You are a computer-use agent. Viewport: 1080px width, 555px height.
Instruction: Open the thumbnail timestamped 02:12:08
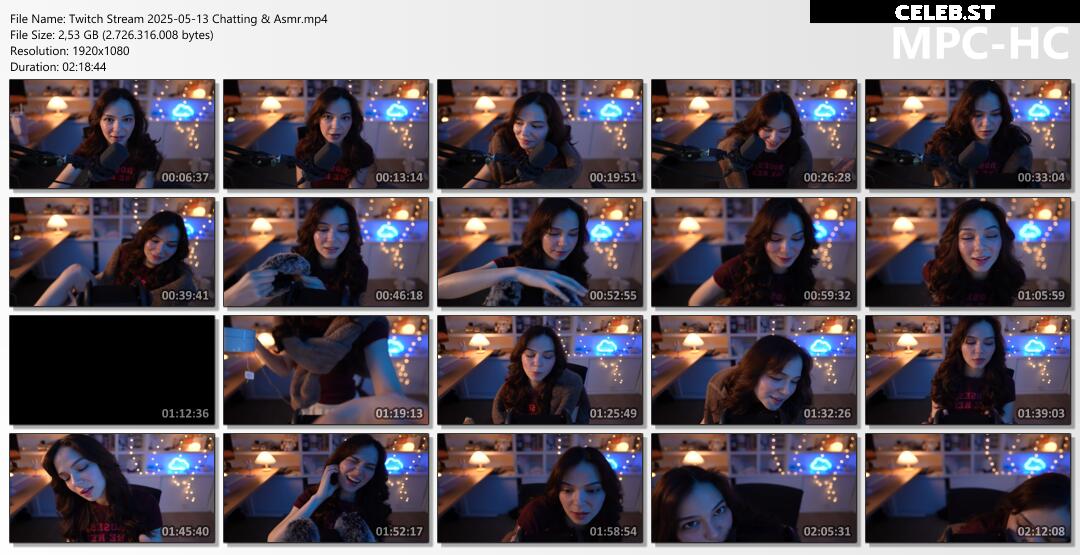pyautogui.click(x=968, y=488)
